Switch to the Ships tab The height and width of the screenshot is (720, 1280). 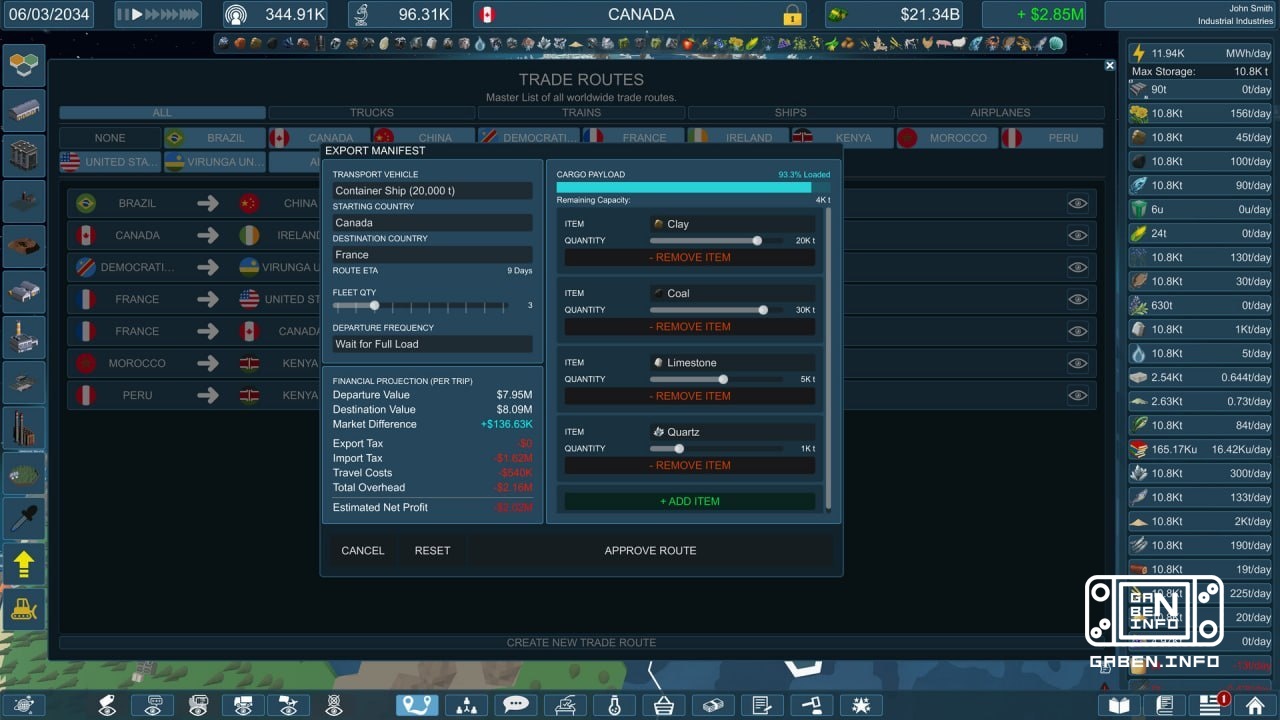[790, 113]
